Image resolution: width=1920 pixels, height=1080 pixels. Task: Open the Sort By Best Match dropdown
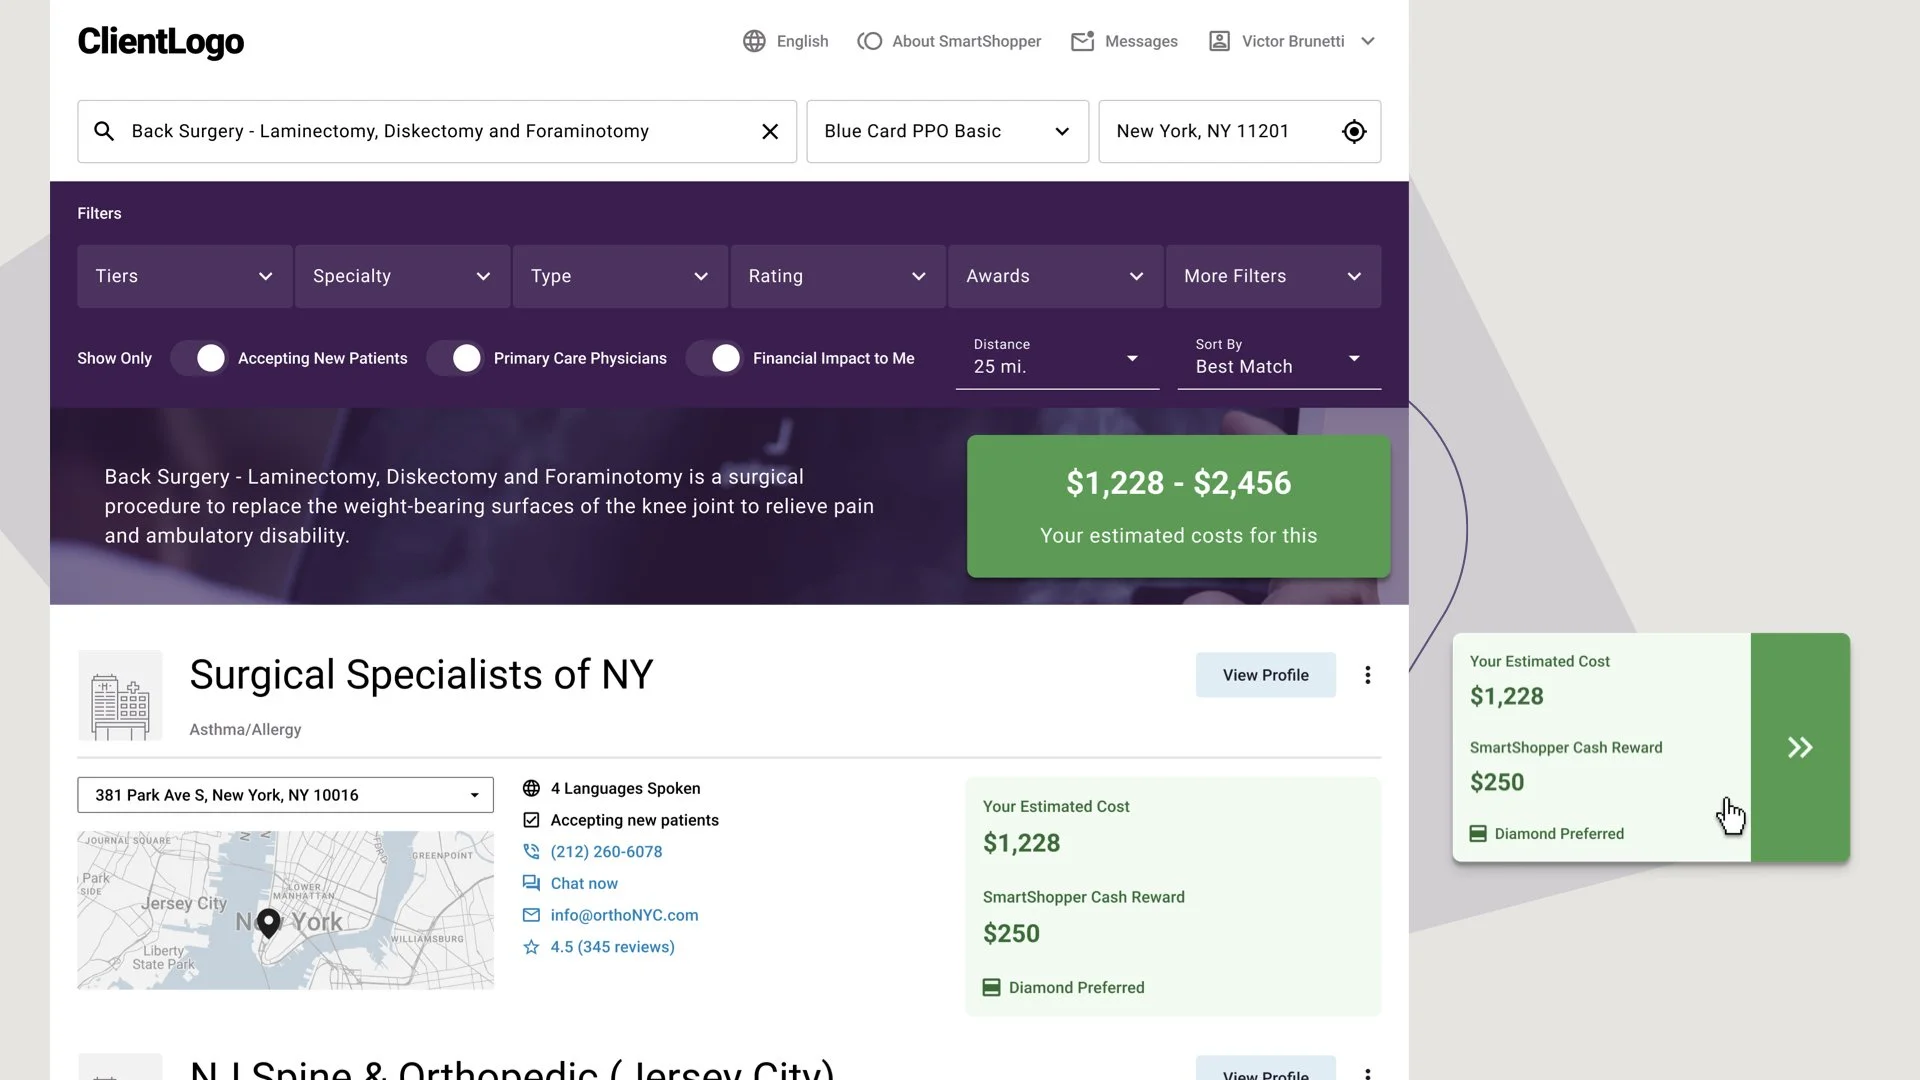pyautogui.click(x=1279, y=359)
